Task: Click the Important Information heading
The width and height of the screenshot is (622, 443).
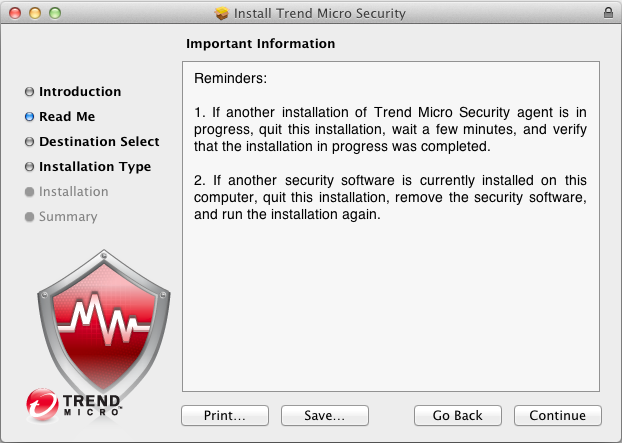Action: [x=261, y=44]
